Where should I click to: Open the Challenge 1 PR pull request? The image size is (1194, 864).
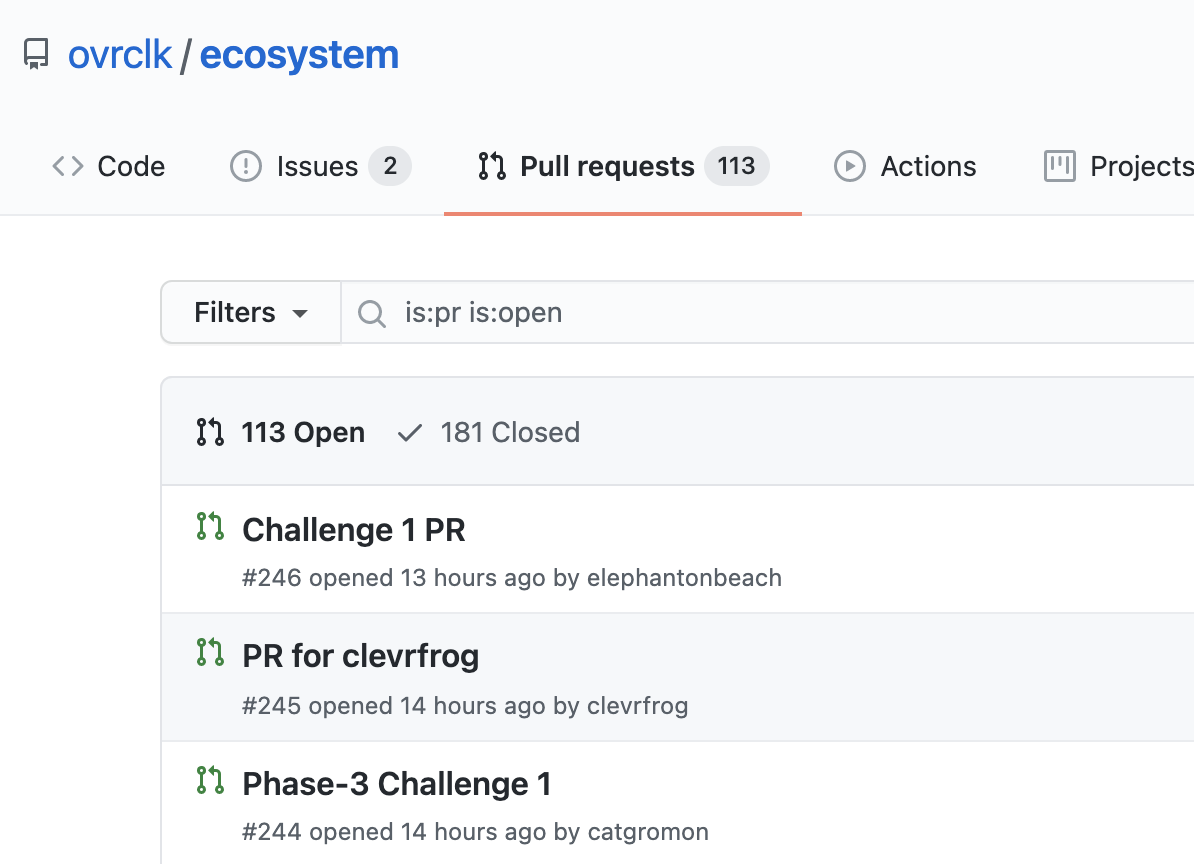(354, 529)
